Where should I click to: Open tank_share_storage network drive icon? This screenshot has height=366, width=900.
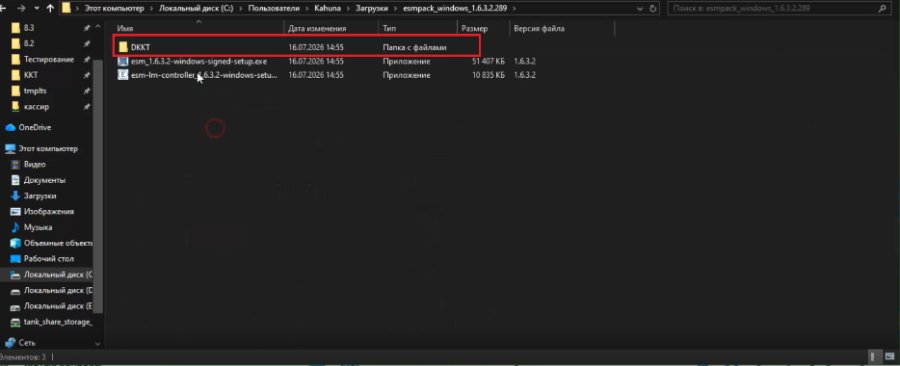(15, 322)
